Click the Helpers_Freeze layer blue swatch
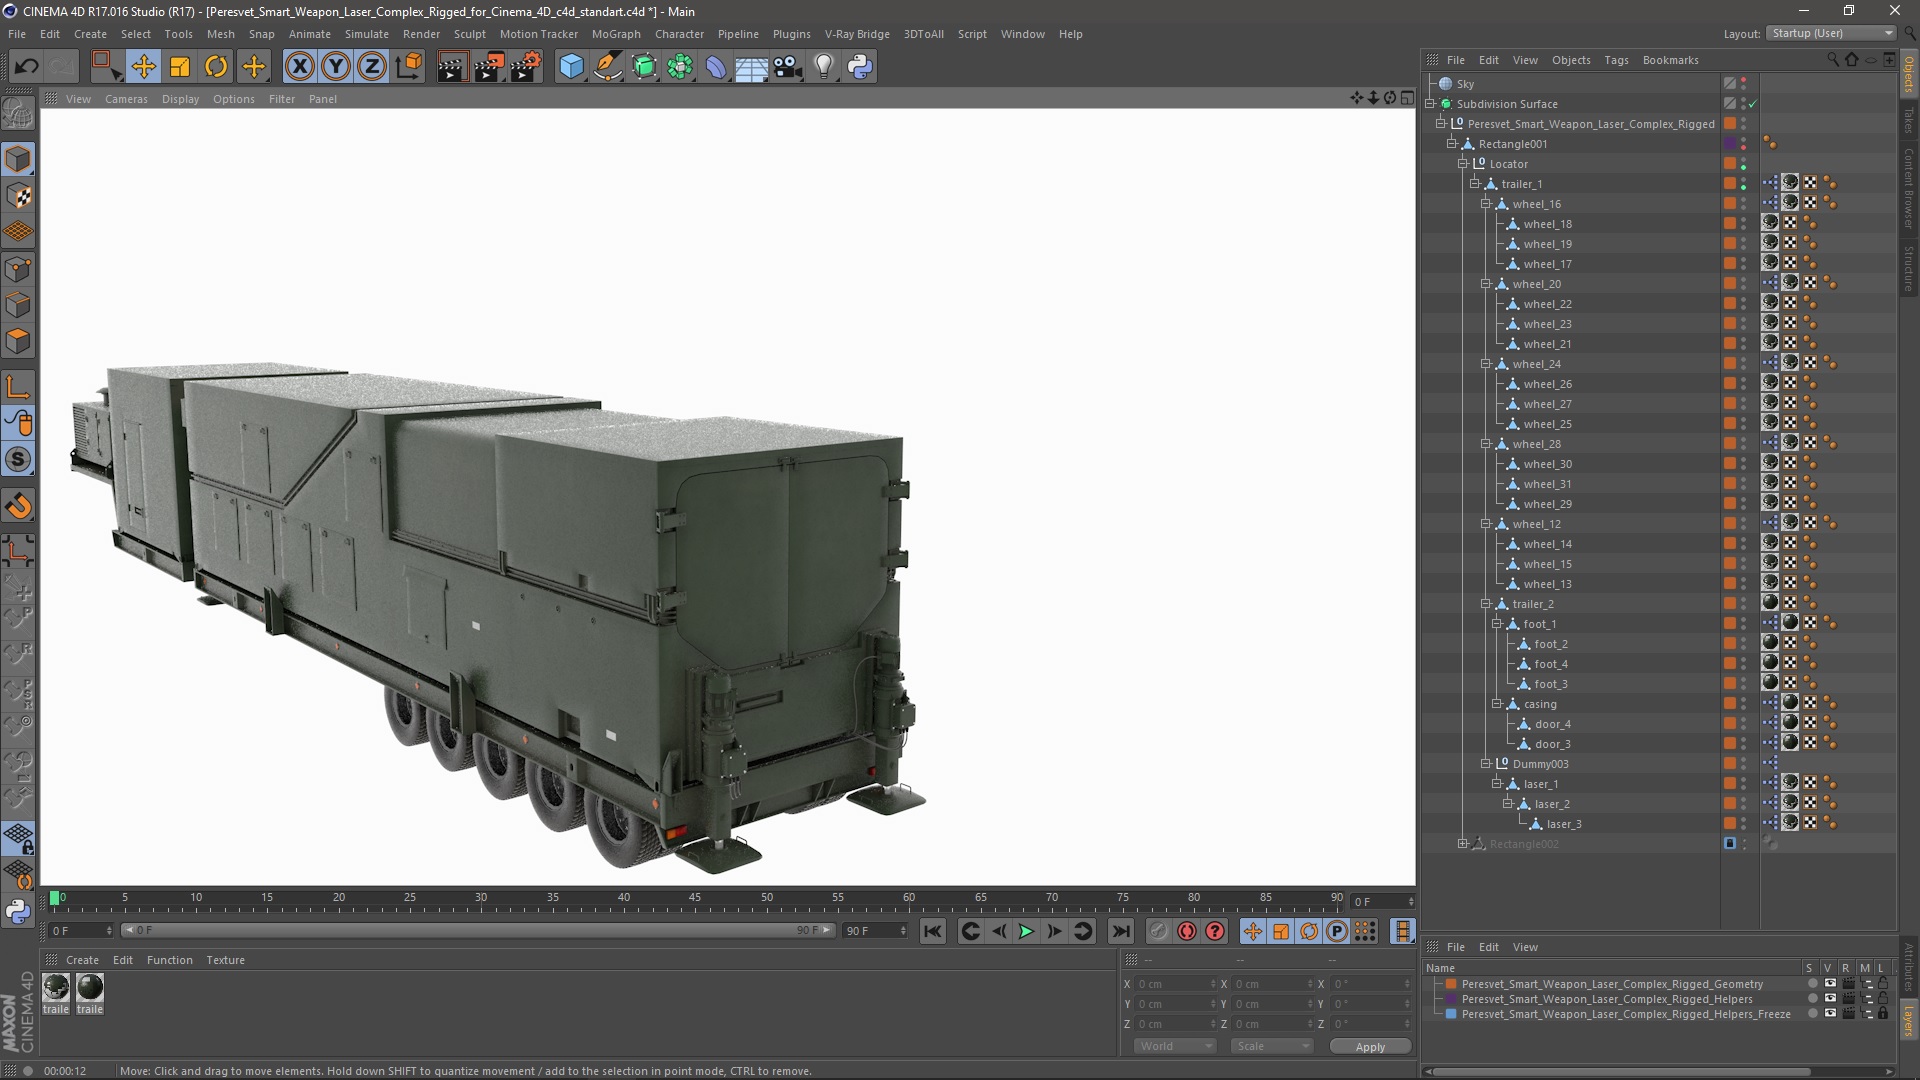Screen dimensions: 1920x1080 pos(1451,1014)
